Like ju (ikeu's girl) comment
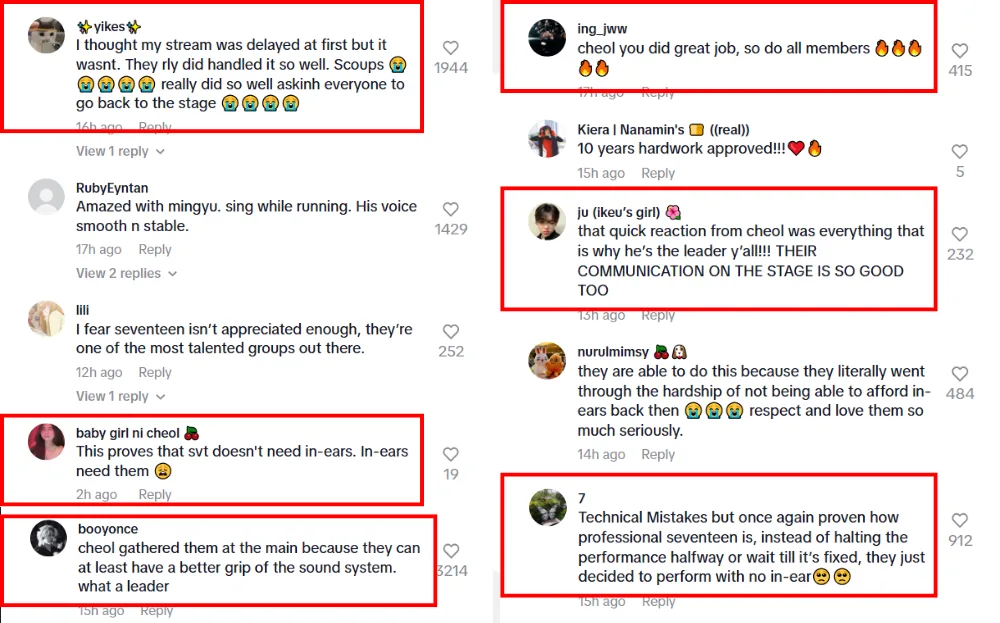This screenshot has height=623, width=1000. tap(959, 235)
